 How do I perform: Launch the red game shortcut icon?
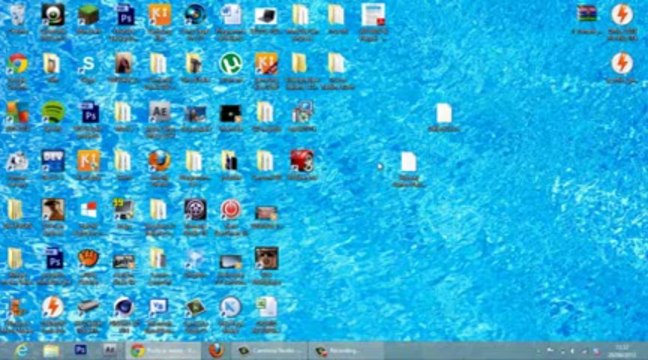(x=302, y=161)
